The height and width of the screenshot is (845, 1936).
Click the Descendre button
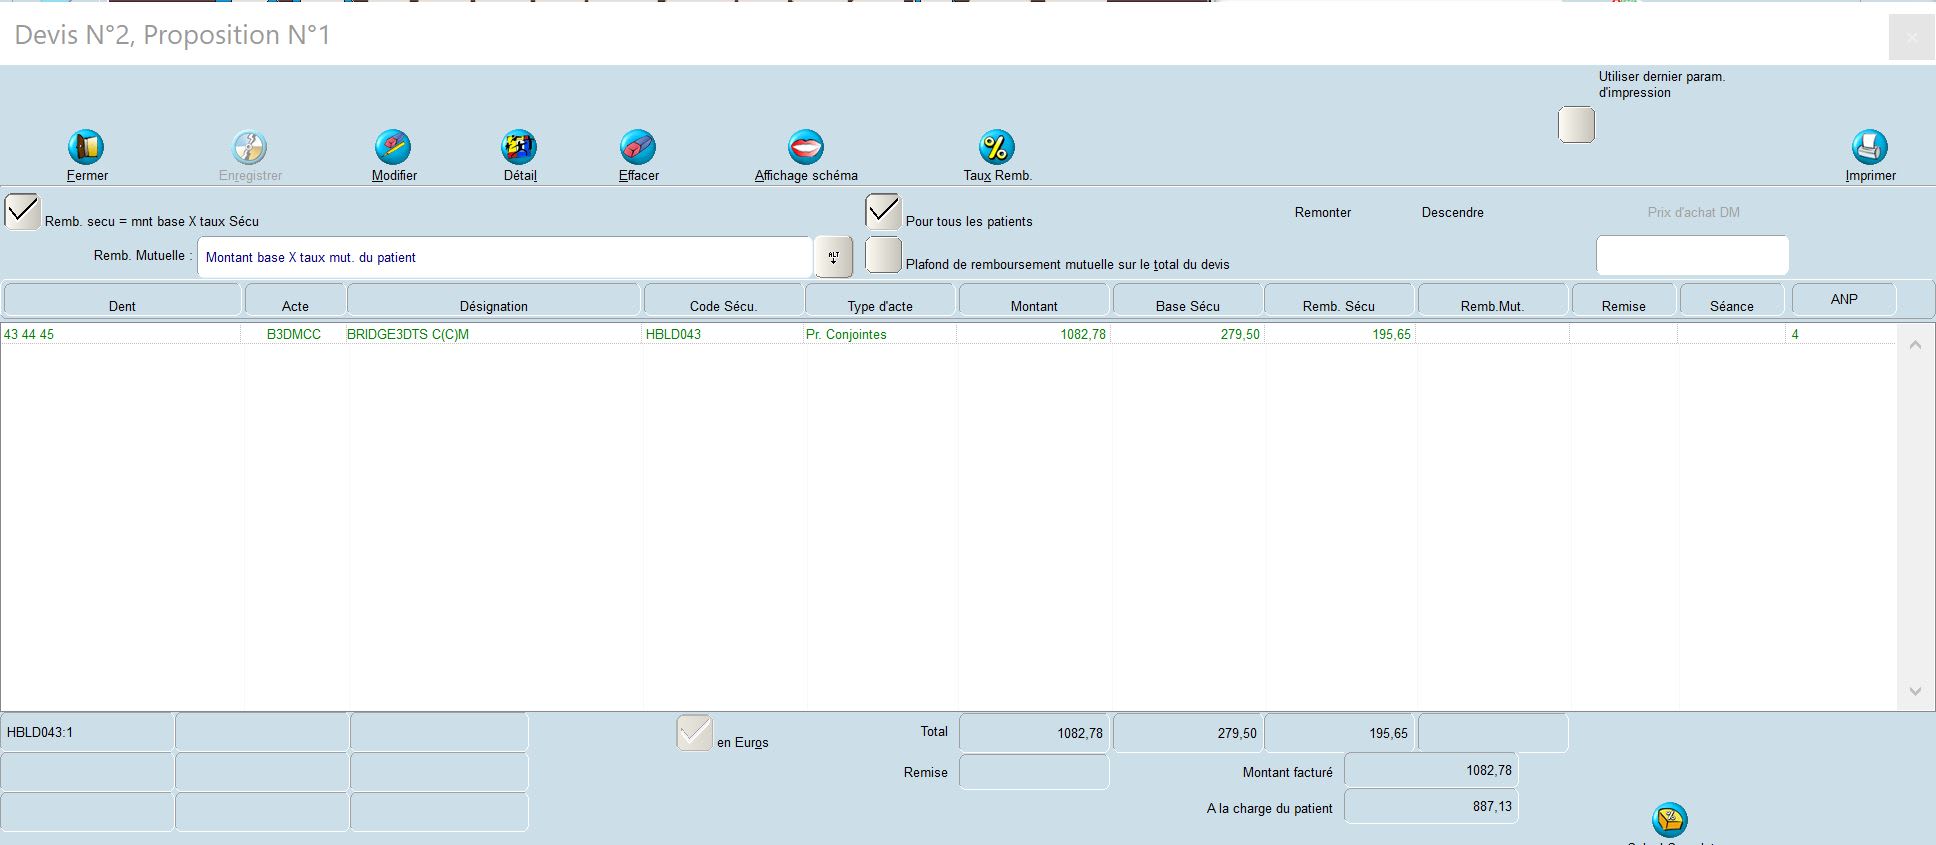[1452, 212]
